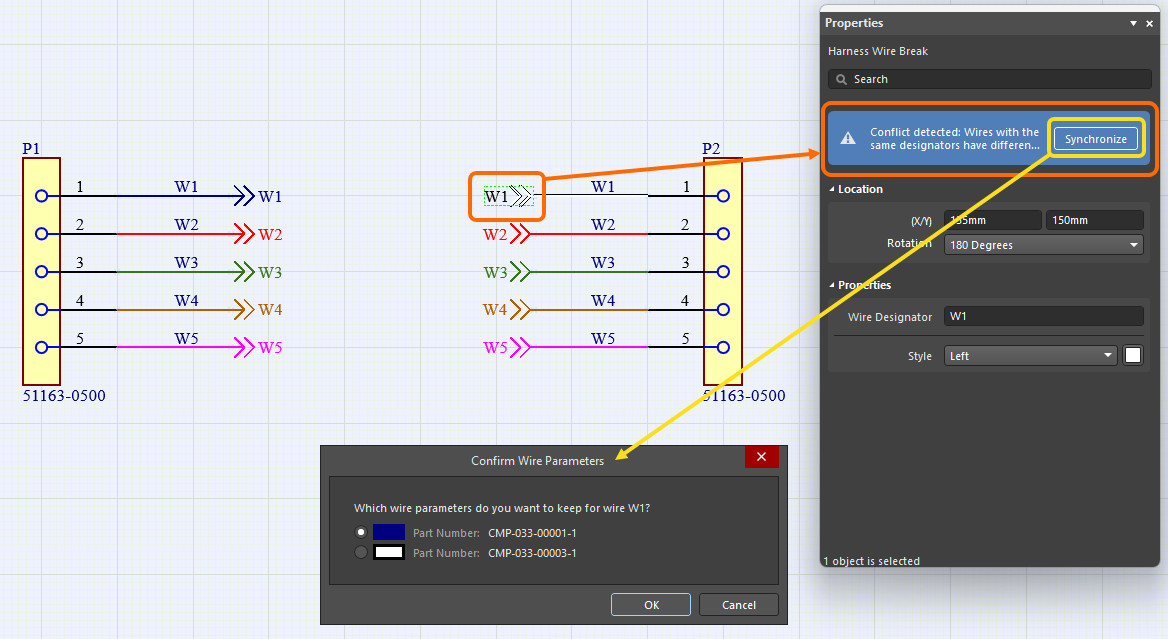Click the 51163-0500 label under P2
This screenshot has width=1168, height=639.
[744, 395]
